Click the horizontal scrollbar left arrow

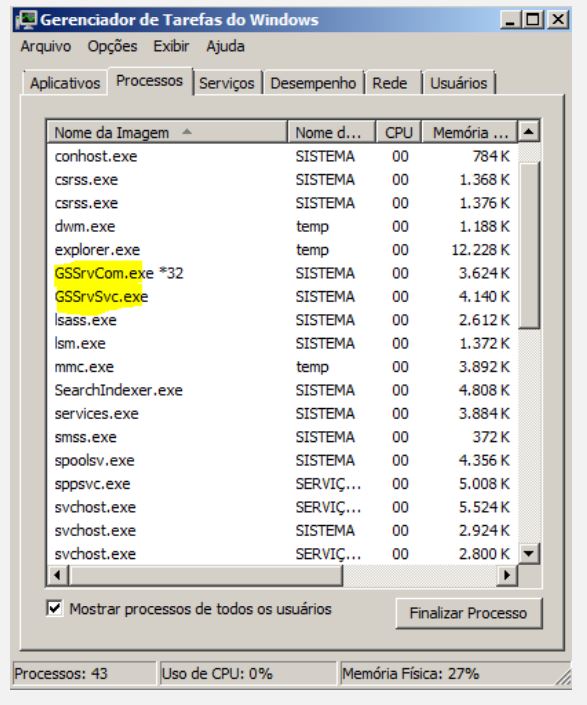(x=58, y=575)
